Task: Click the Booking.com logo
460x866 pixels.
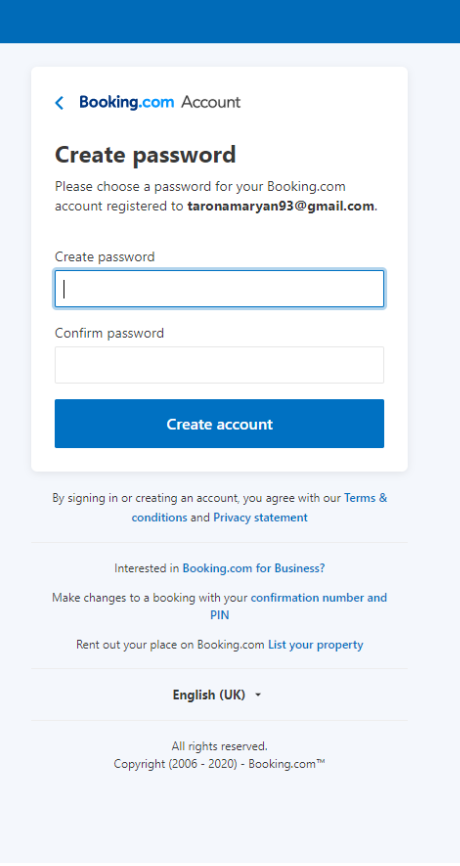Action: [126, 102]
